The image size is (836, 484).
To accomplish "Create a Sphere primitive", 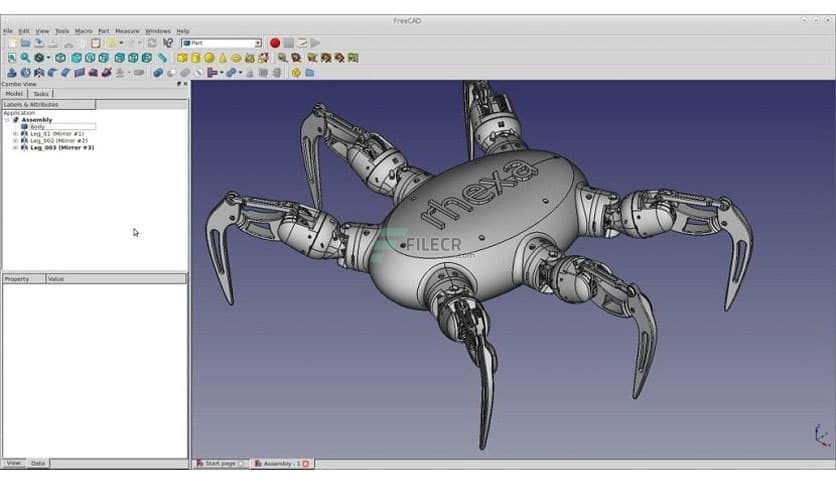I will [x=210, y=58].
